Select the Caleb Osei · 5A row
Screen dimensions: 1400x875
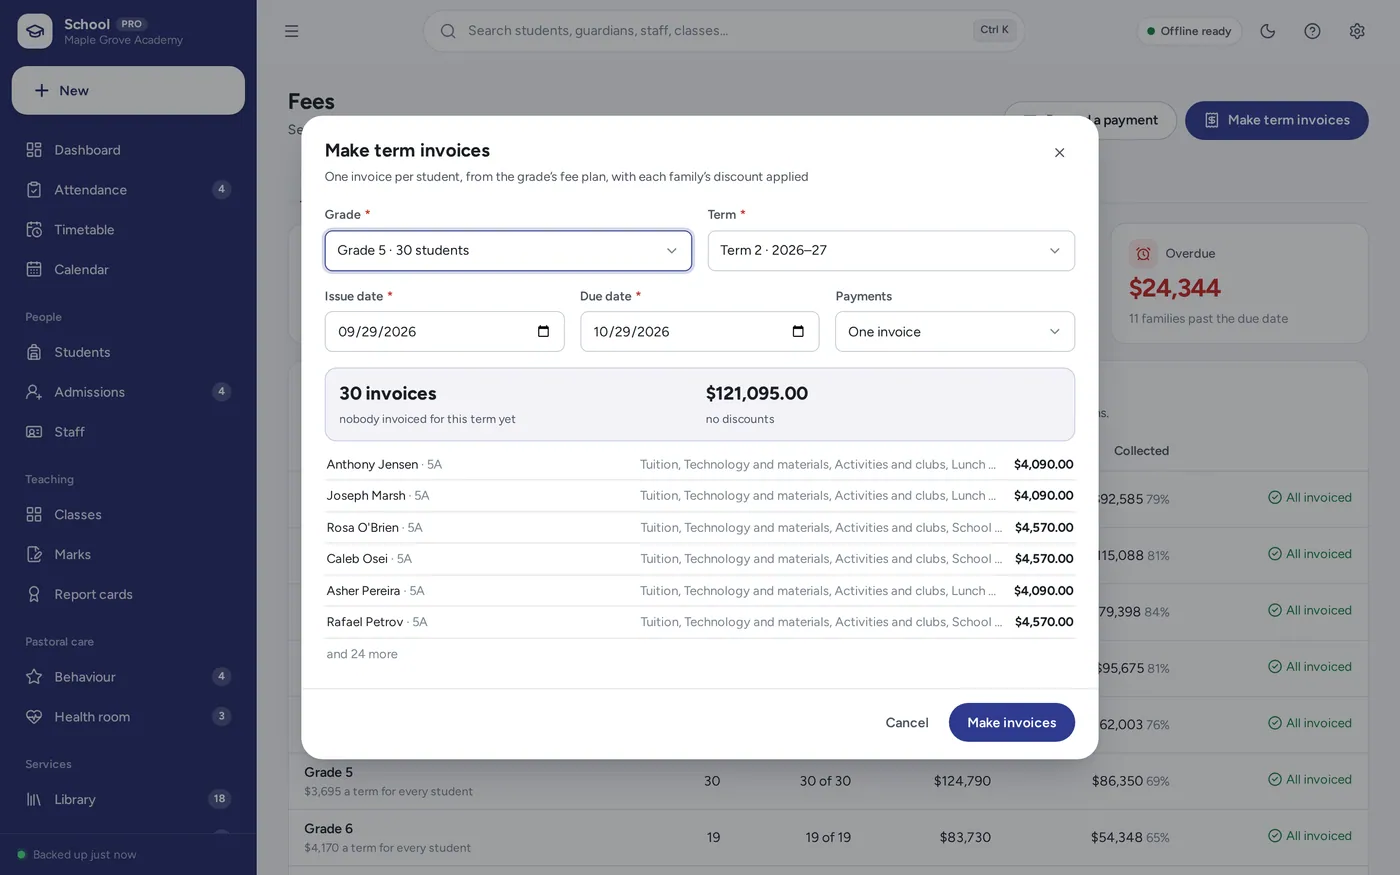(x=700, y=558)
